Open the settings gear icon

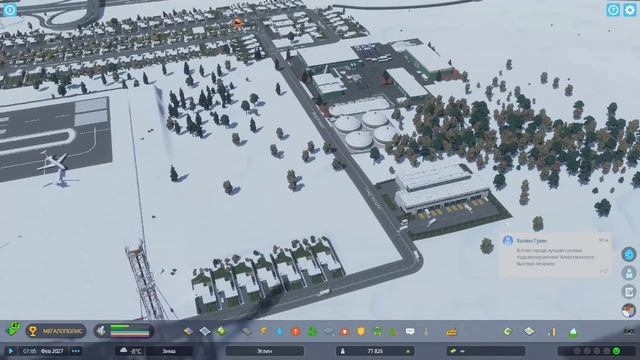630,10
